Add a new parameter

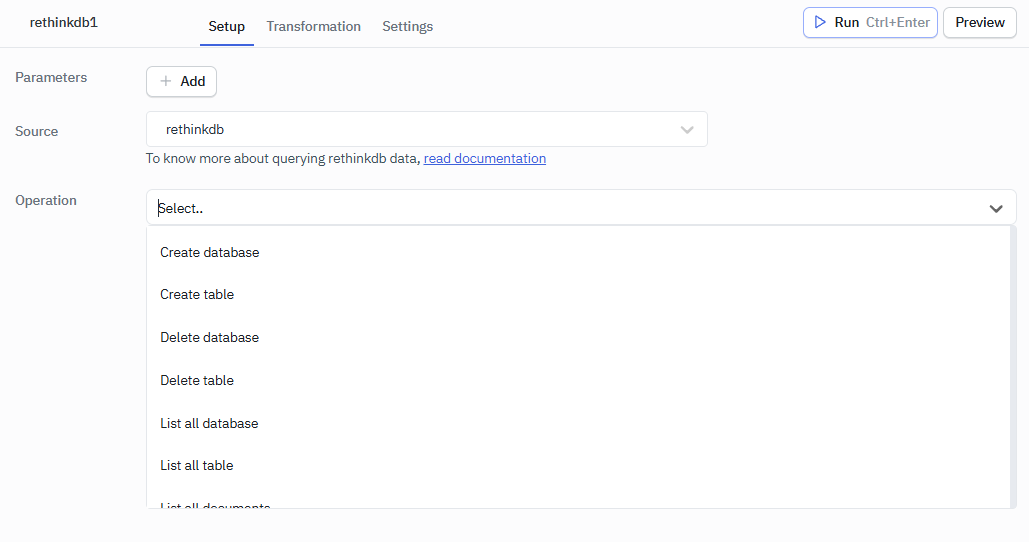181,81
